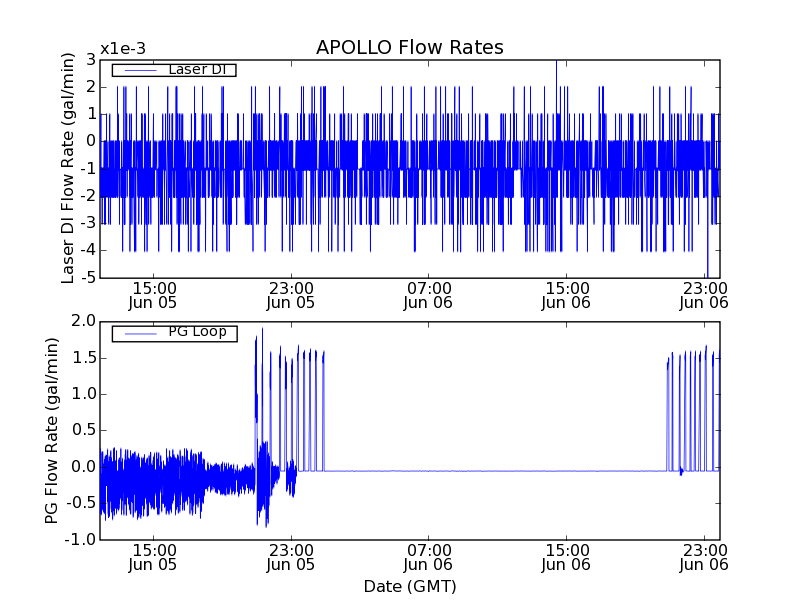
Task: Click the 1.0 y-axis tick of PG plot
Action: 84,394
